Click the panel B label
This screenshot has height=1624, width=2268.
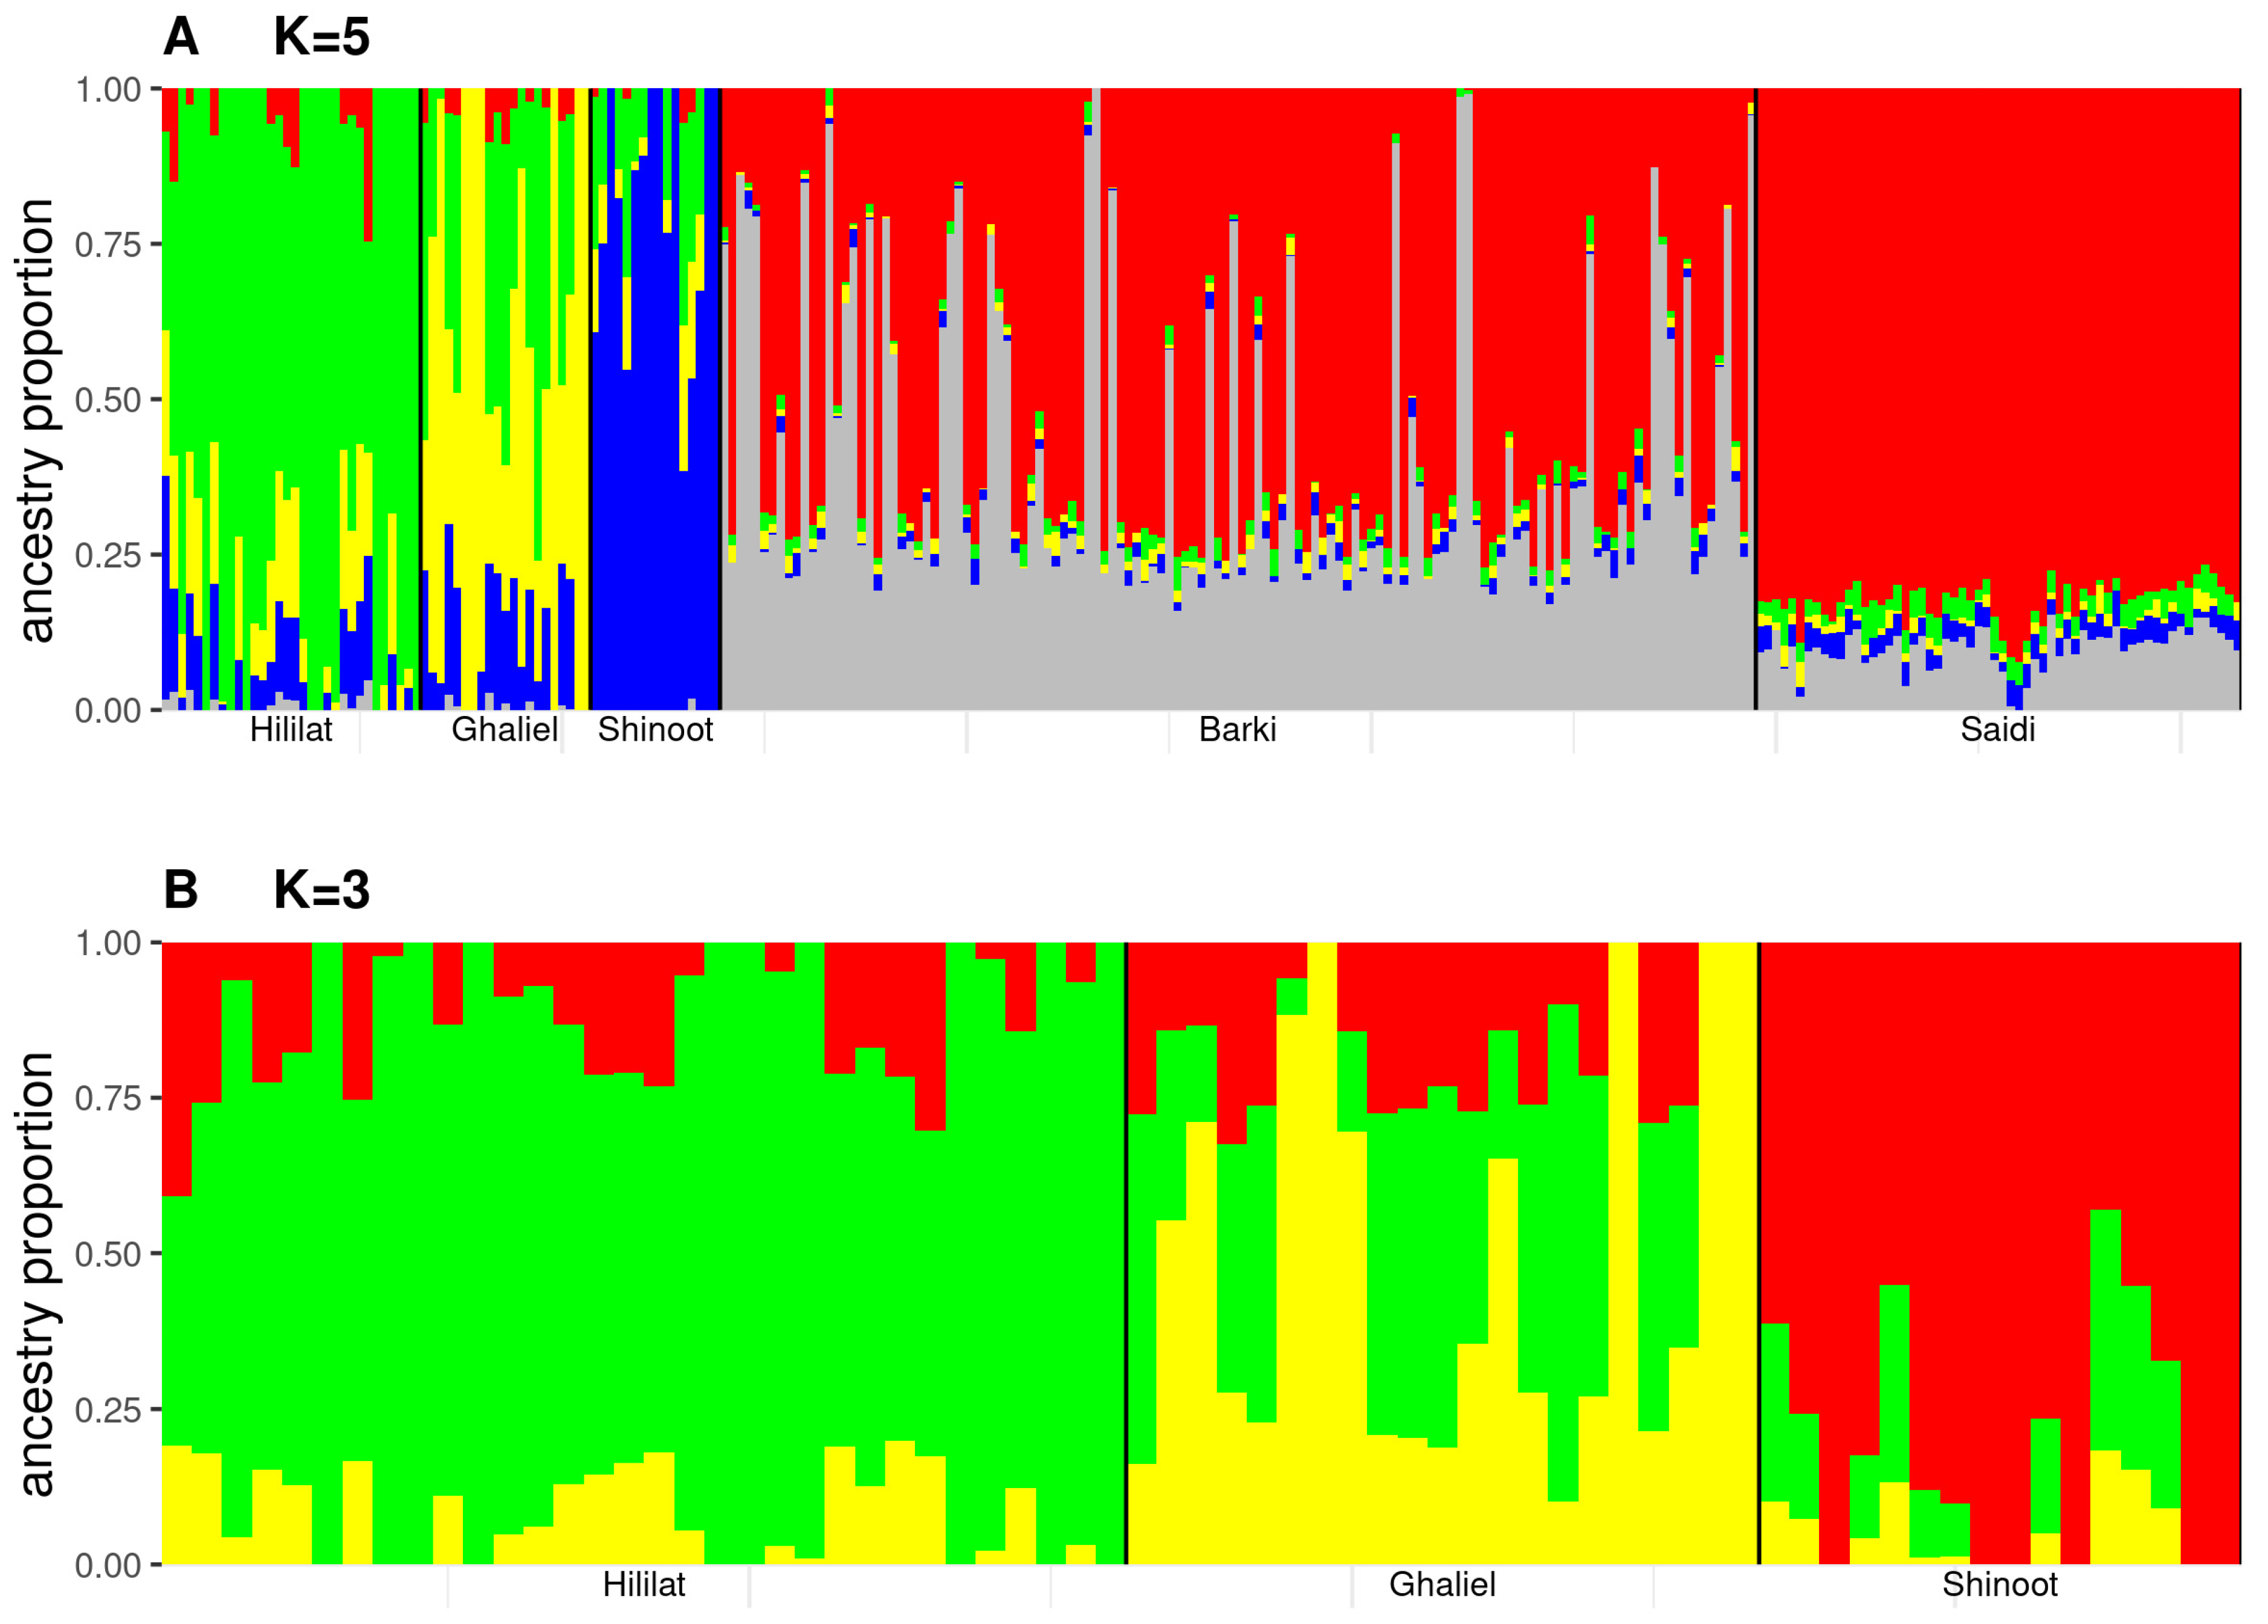pyautogui.click(x=181, y=890)
